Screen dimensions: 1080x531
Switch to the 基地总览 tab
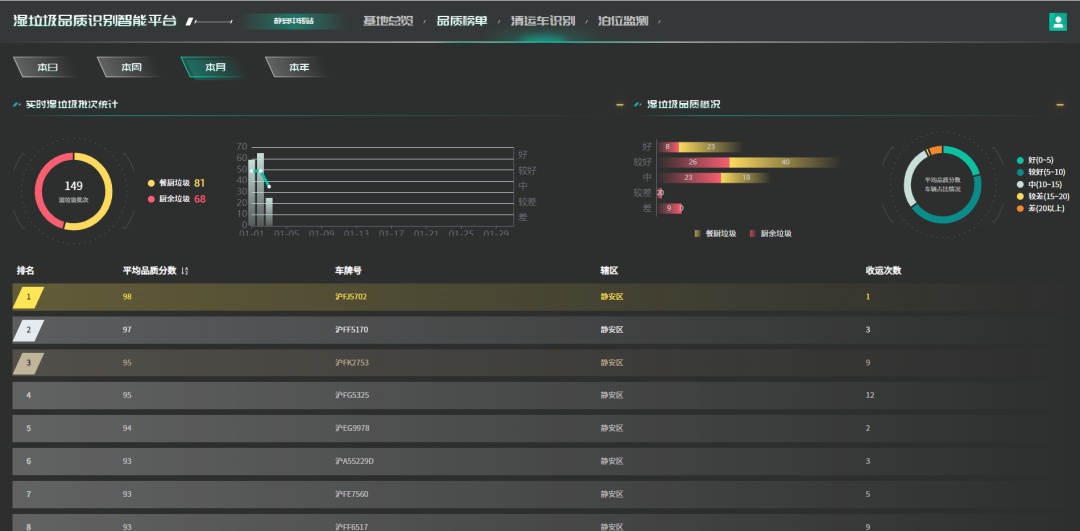coord(387,21)
